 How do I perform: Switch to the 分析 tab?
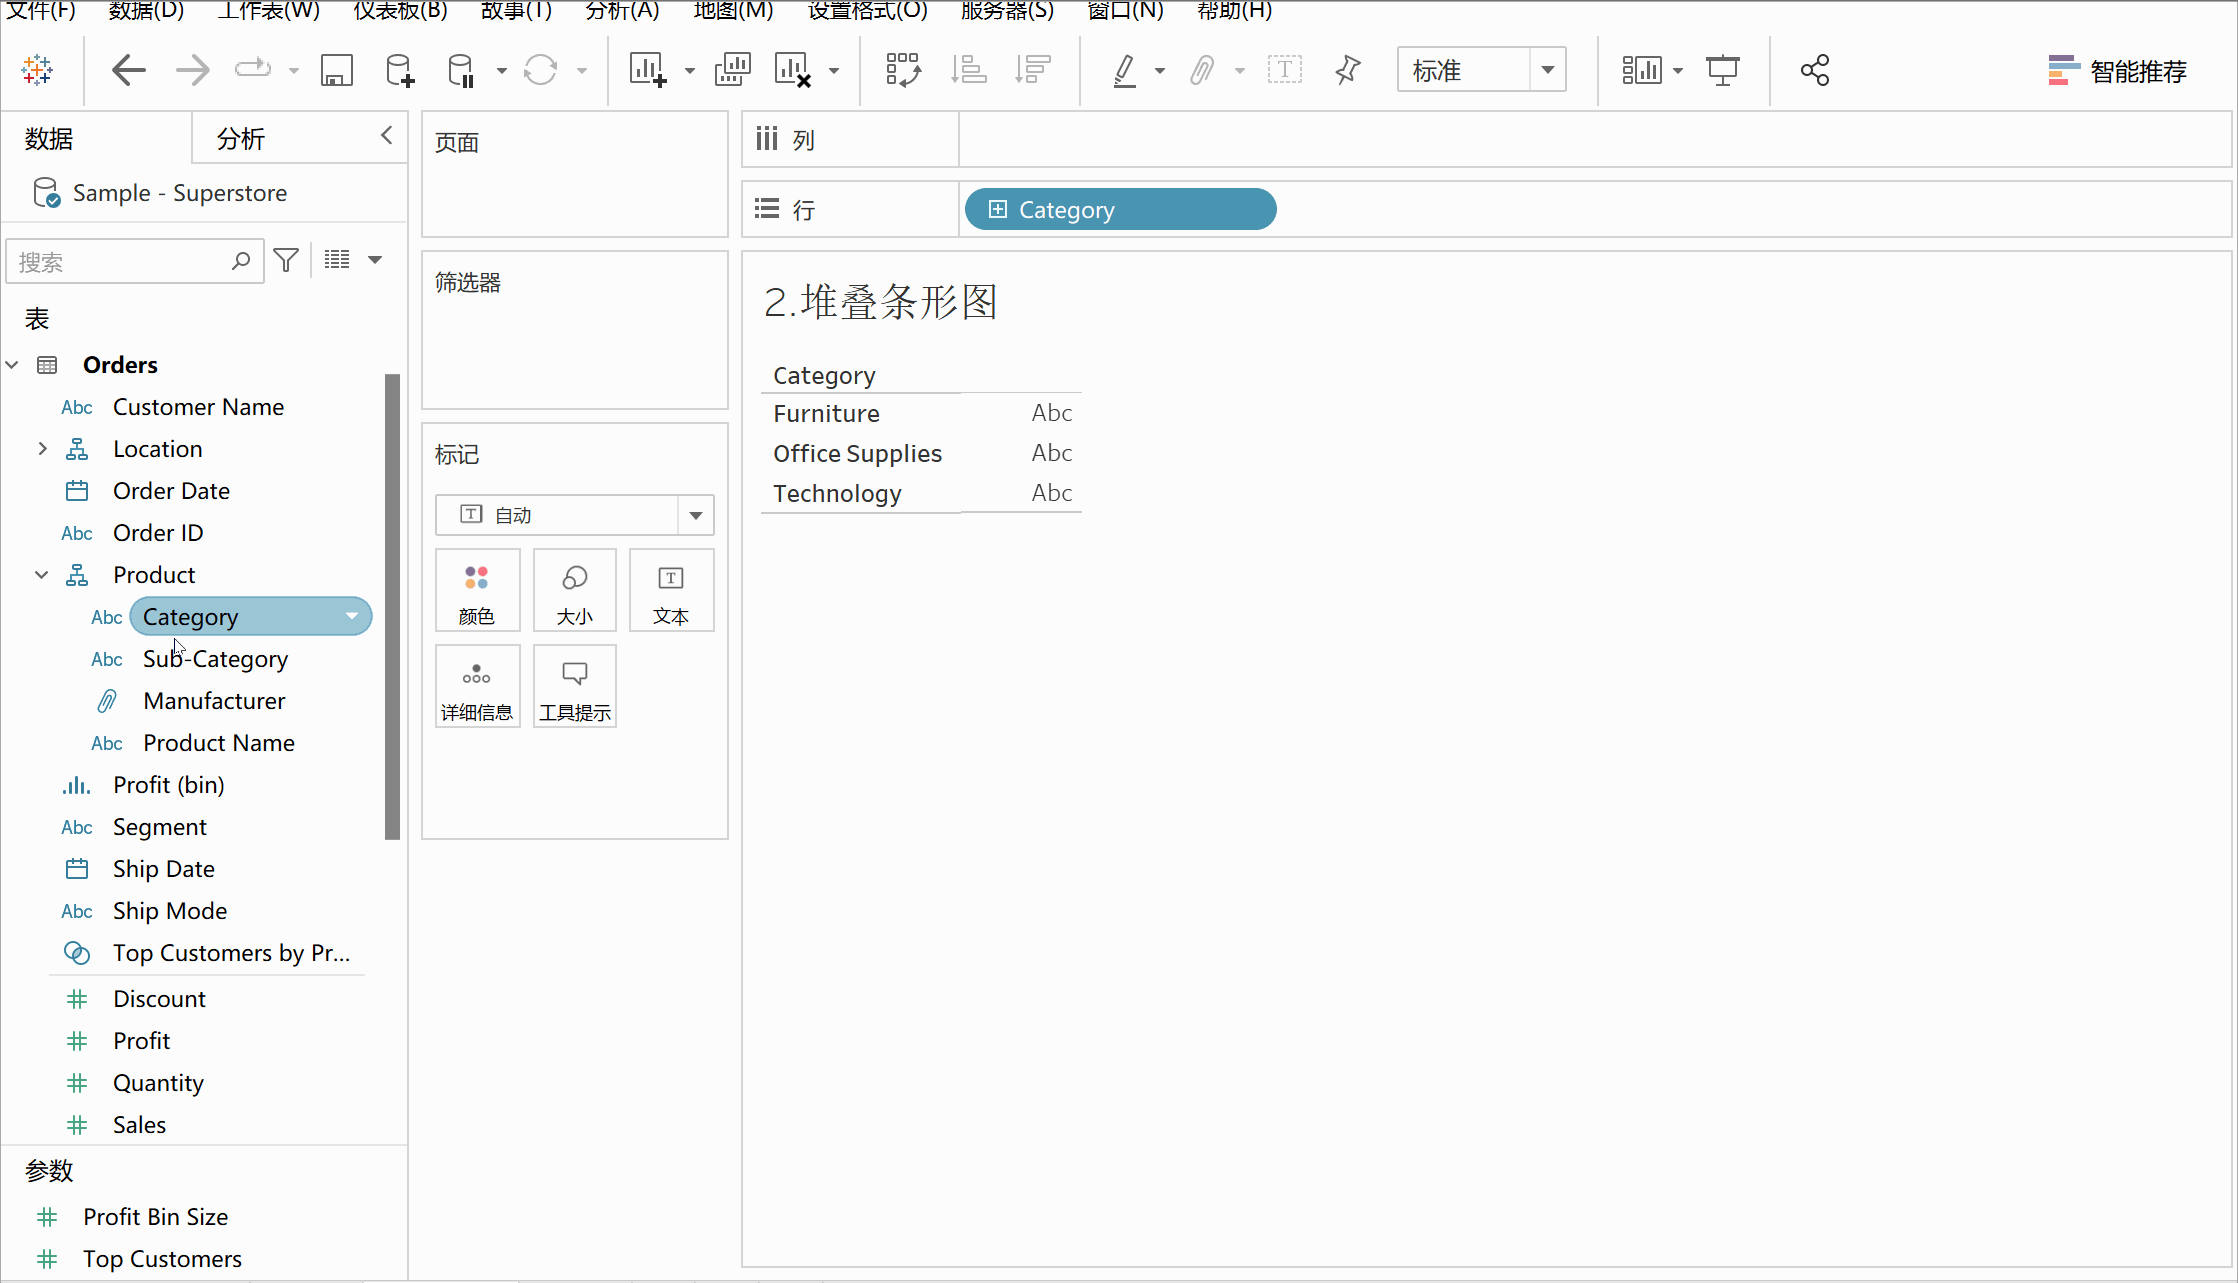[x=241, y=139]
